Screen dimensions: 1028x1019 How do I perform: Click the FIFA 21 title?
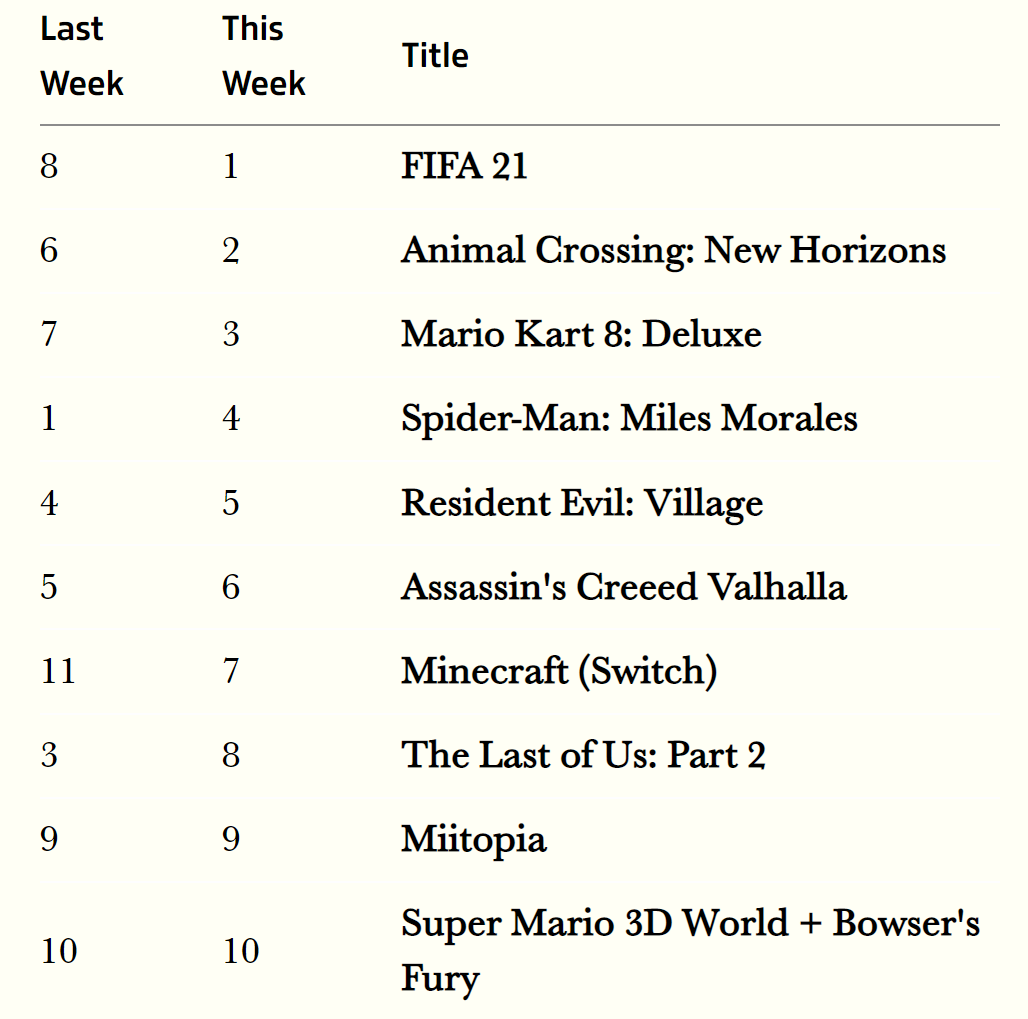[464, 166]
